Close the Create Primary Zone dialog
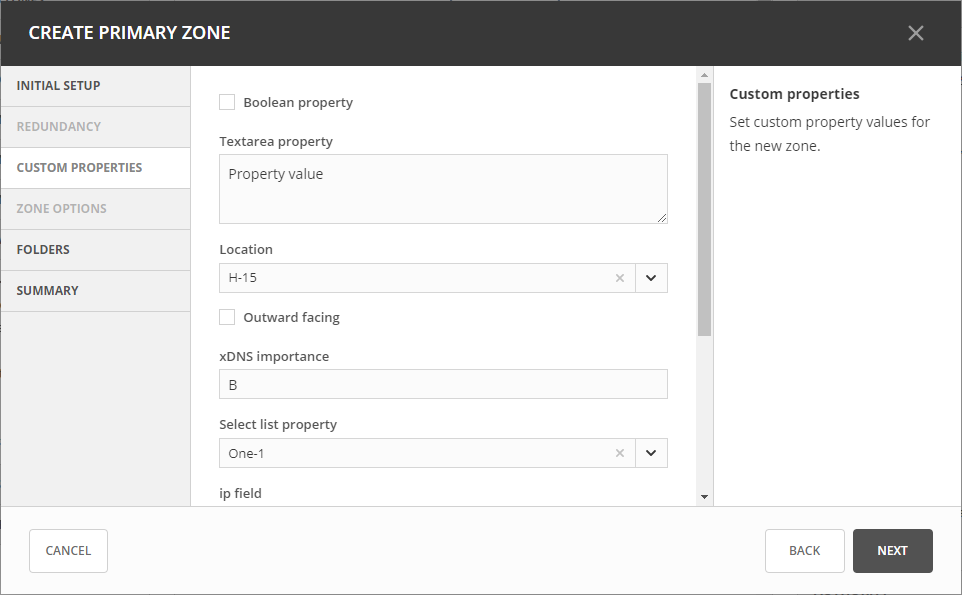This screenshot has height=595, width=962. pyautogui.click(x=915, y=33)
